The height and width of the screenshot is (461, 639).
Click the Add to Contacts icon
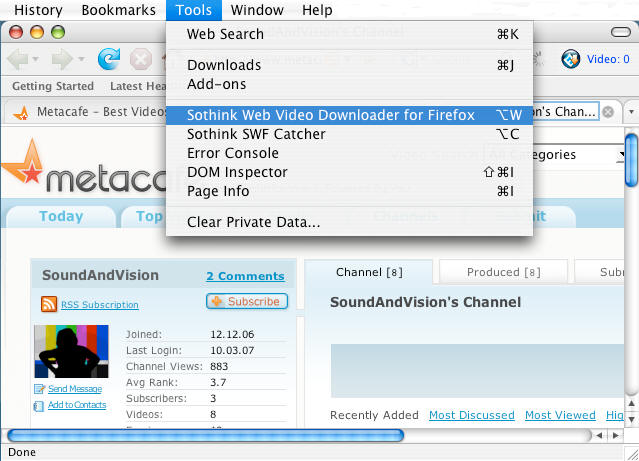click(39, 406)
